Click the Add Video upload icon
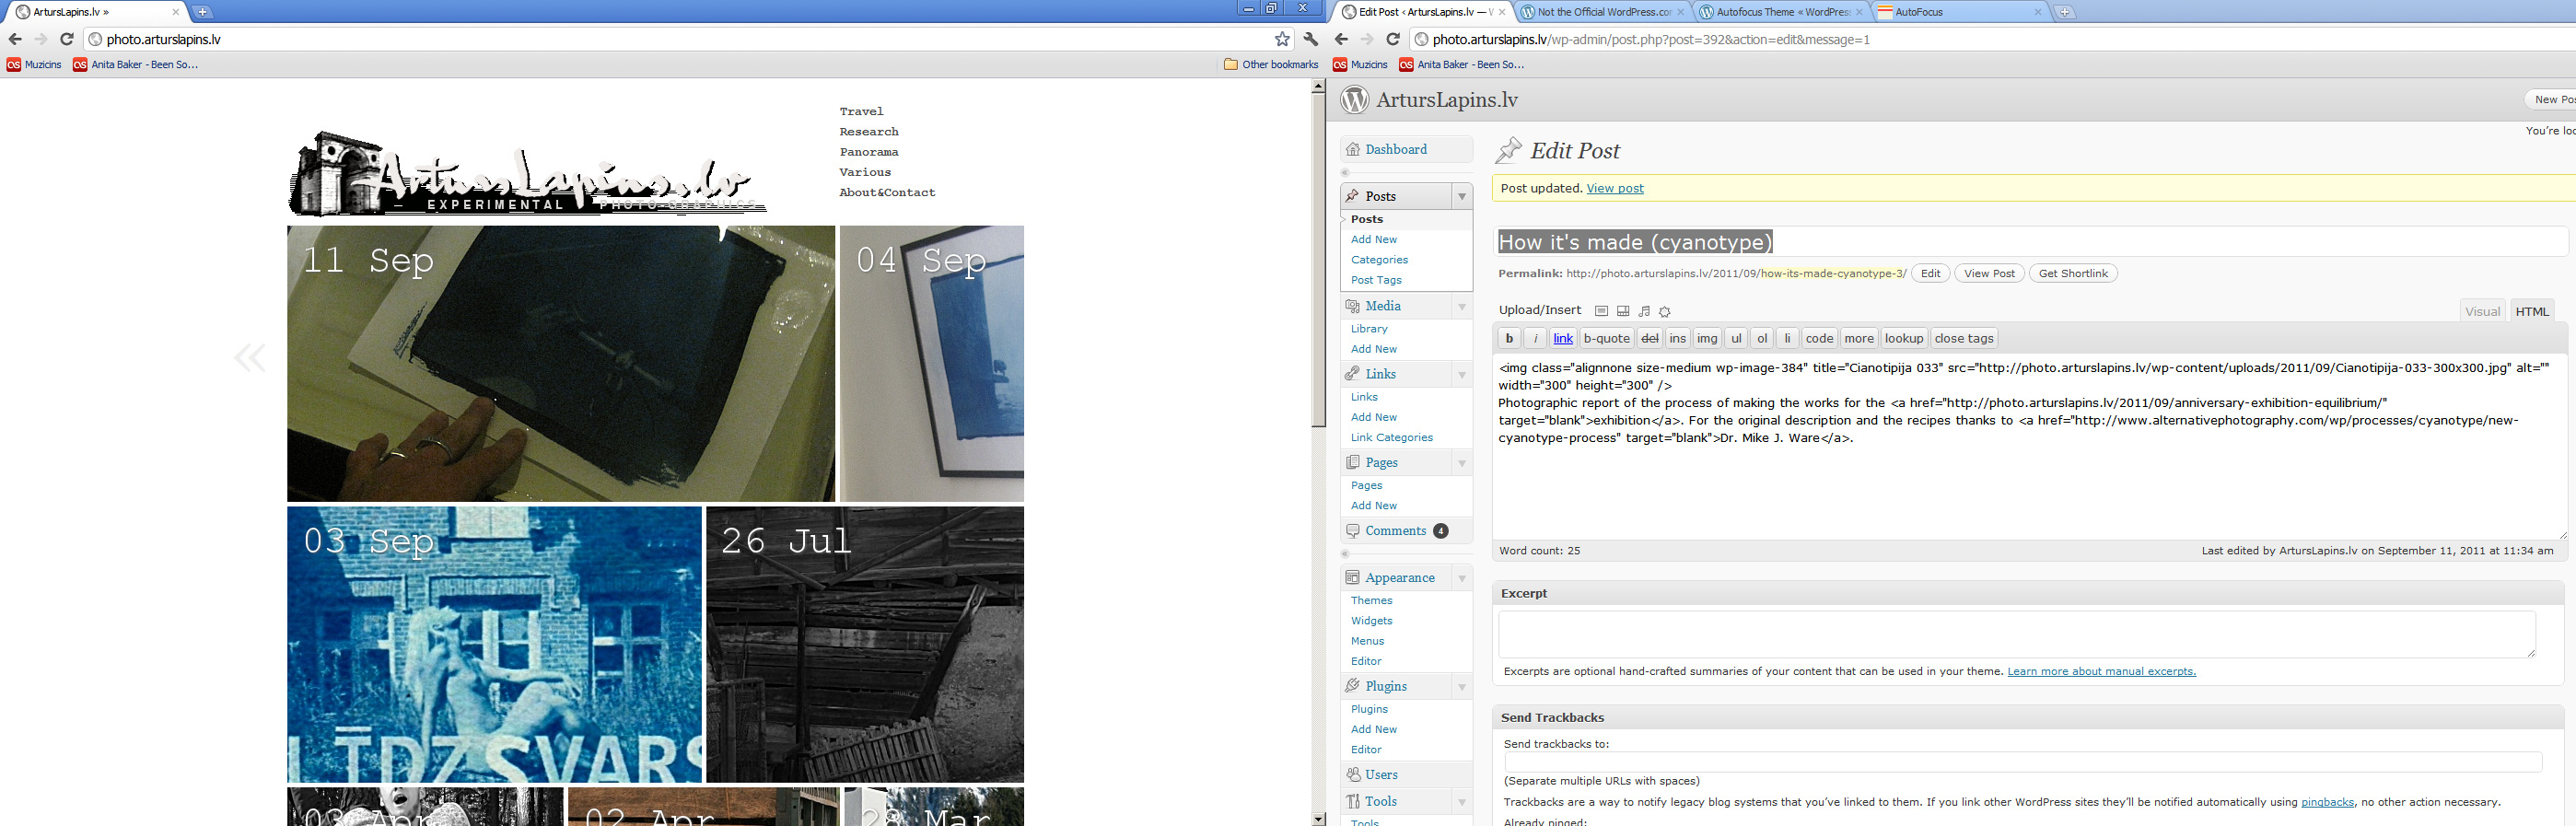2576x826 pixels. [x=1623, y=311]
